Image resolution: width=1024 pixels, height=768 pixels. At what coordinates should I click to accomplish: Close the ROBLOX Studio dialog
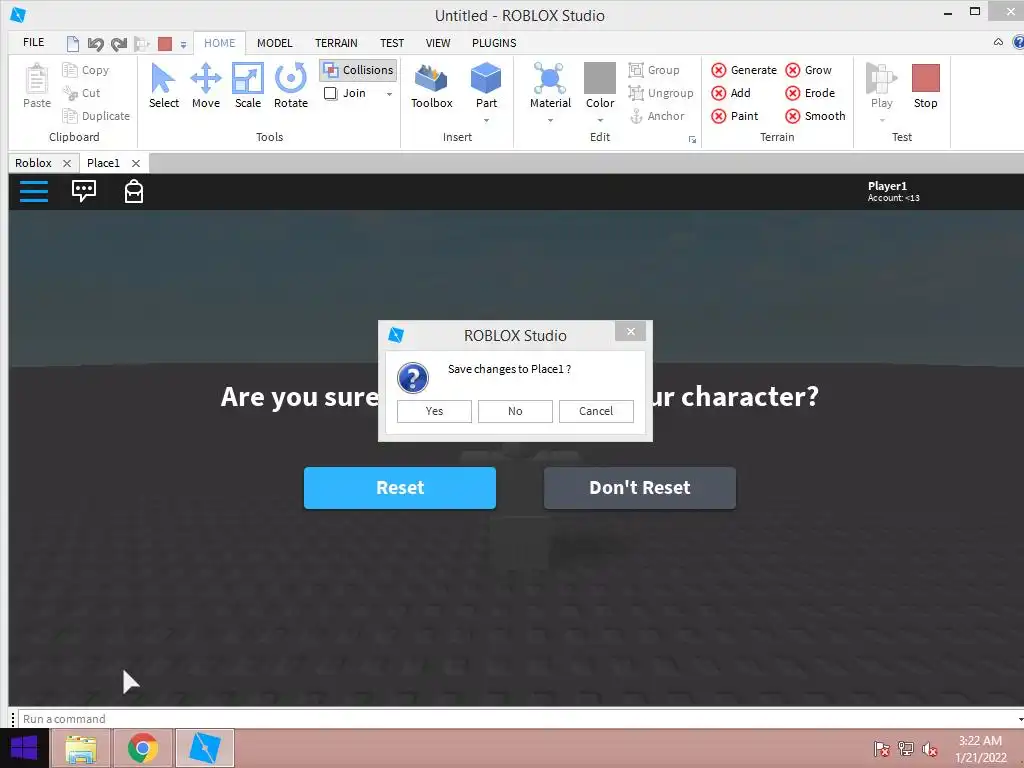coord(630,332)
